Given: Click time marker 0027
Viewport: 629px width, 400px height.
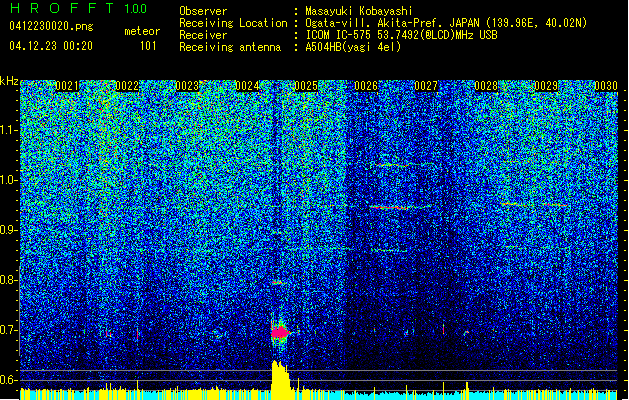Looking at the screenshot, I should (x=426, y=86).
